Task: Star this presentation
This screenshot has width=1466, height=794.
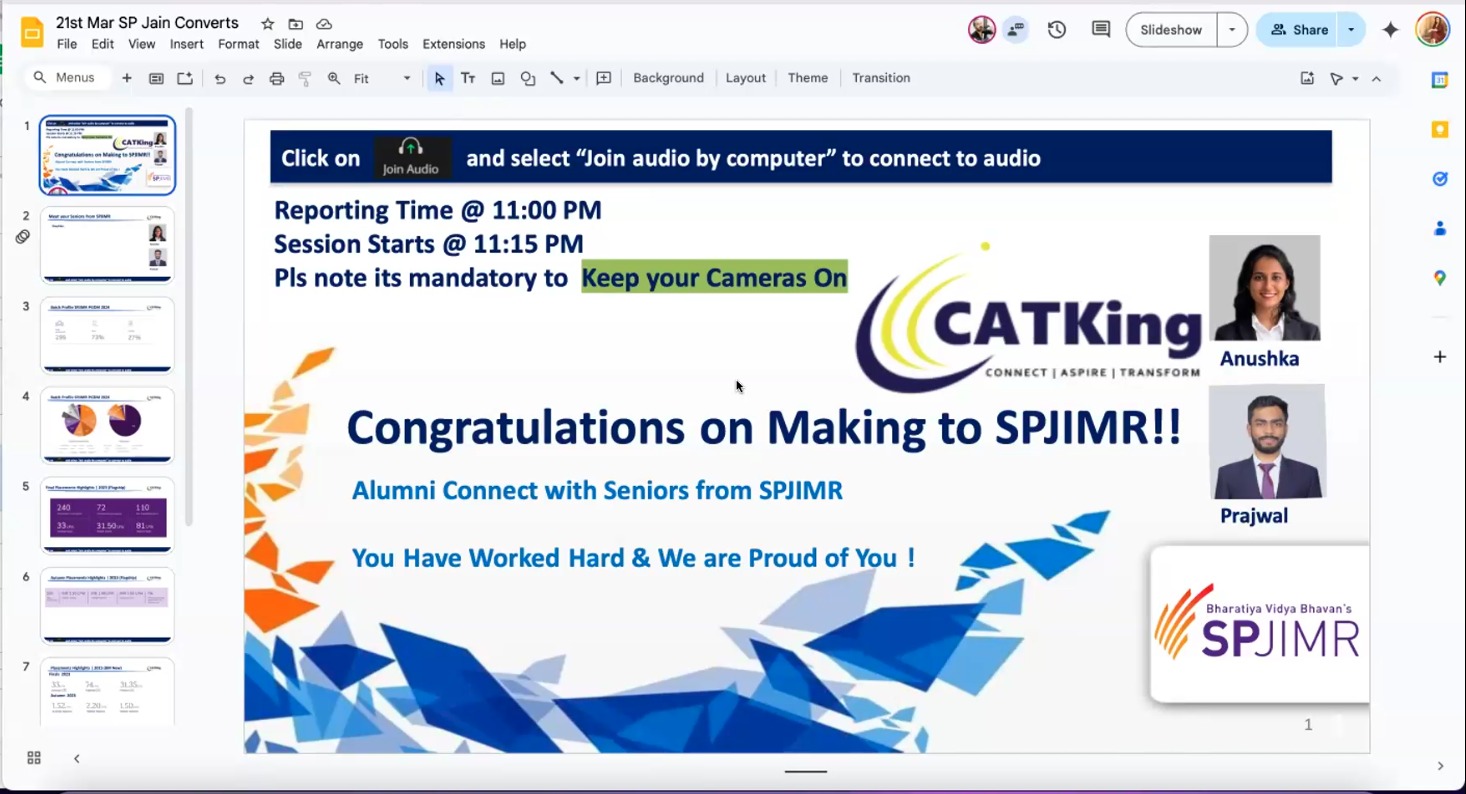Action: pos(268,24)
